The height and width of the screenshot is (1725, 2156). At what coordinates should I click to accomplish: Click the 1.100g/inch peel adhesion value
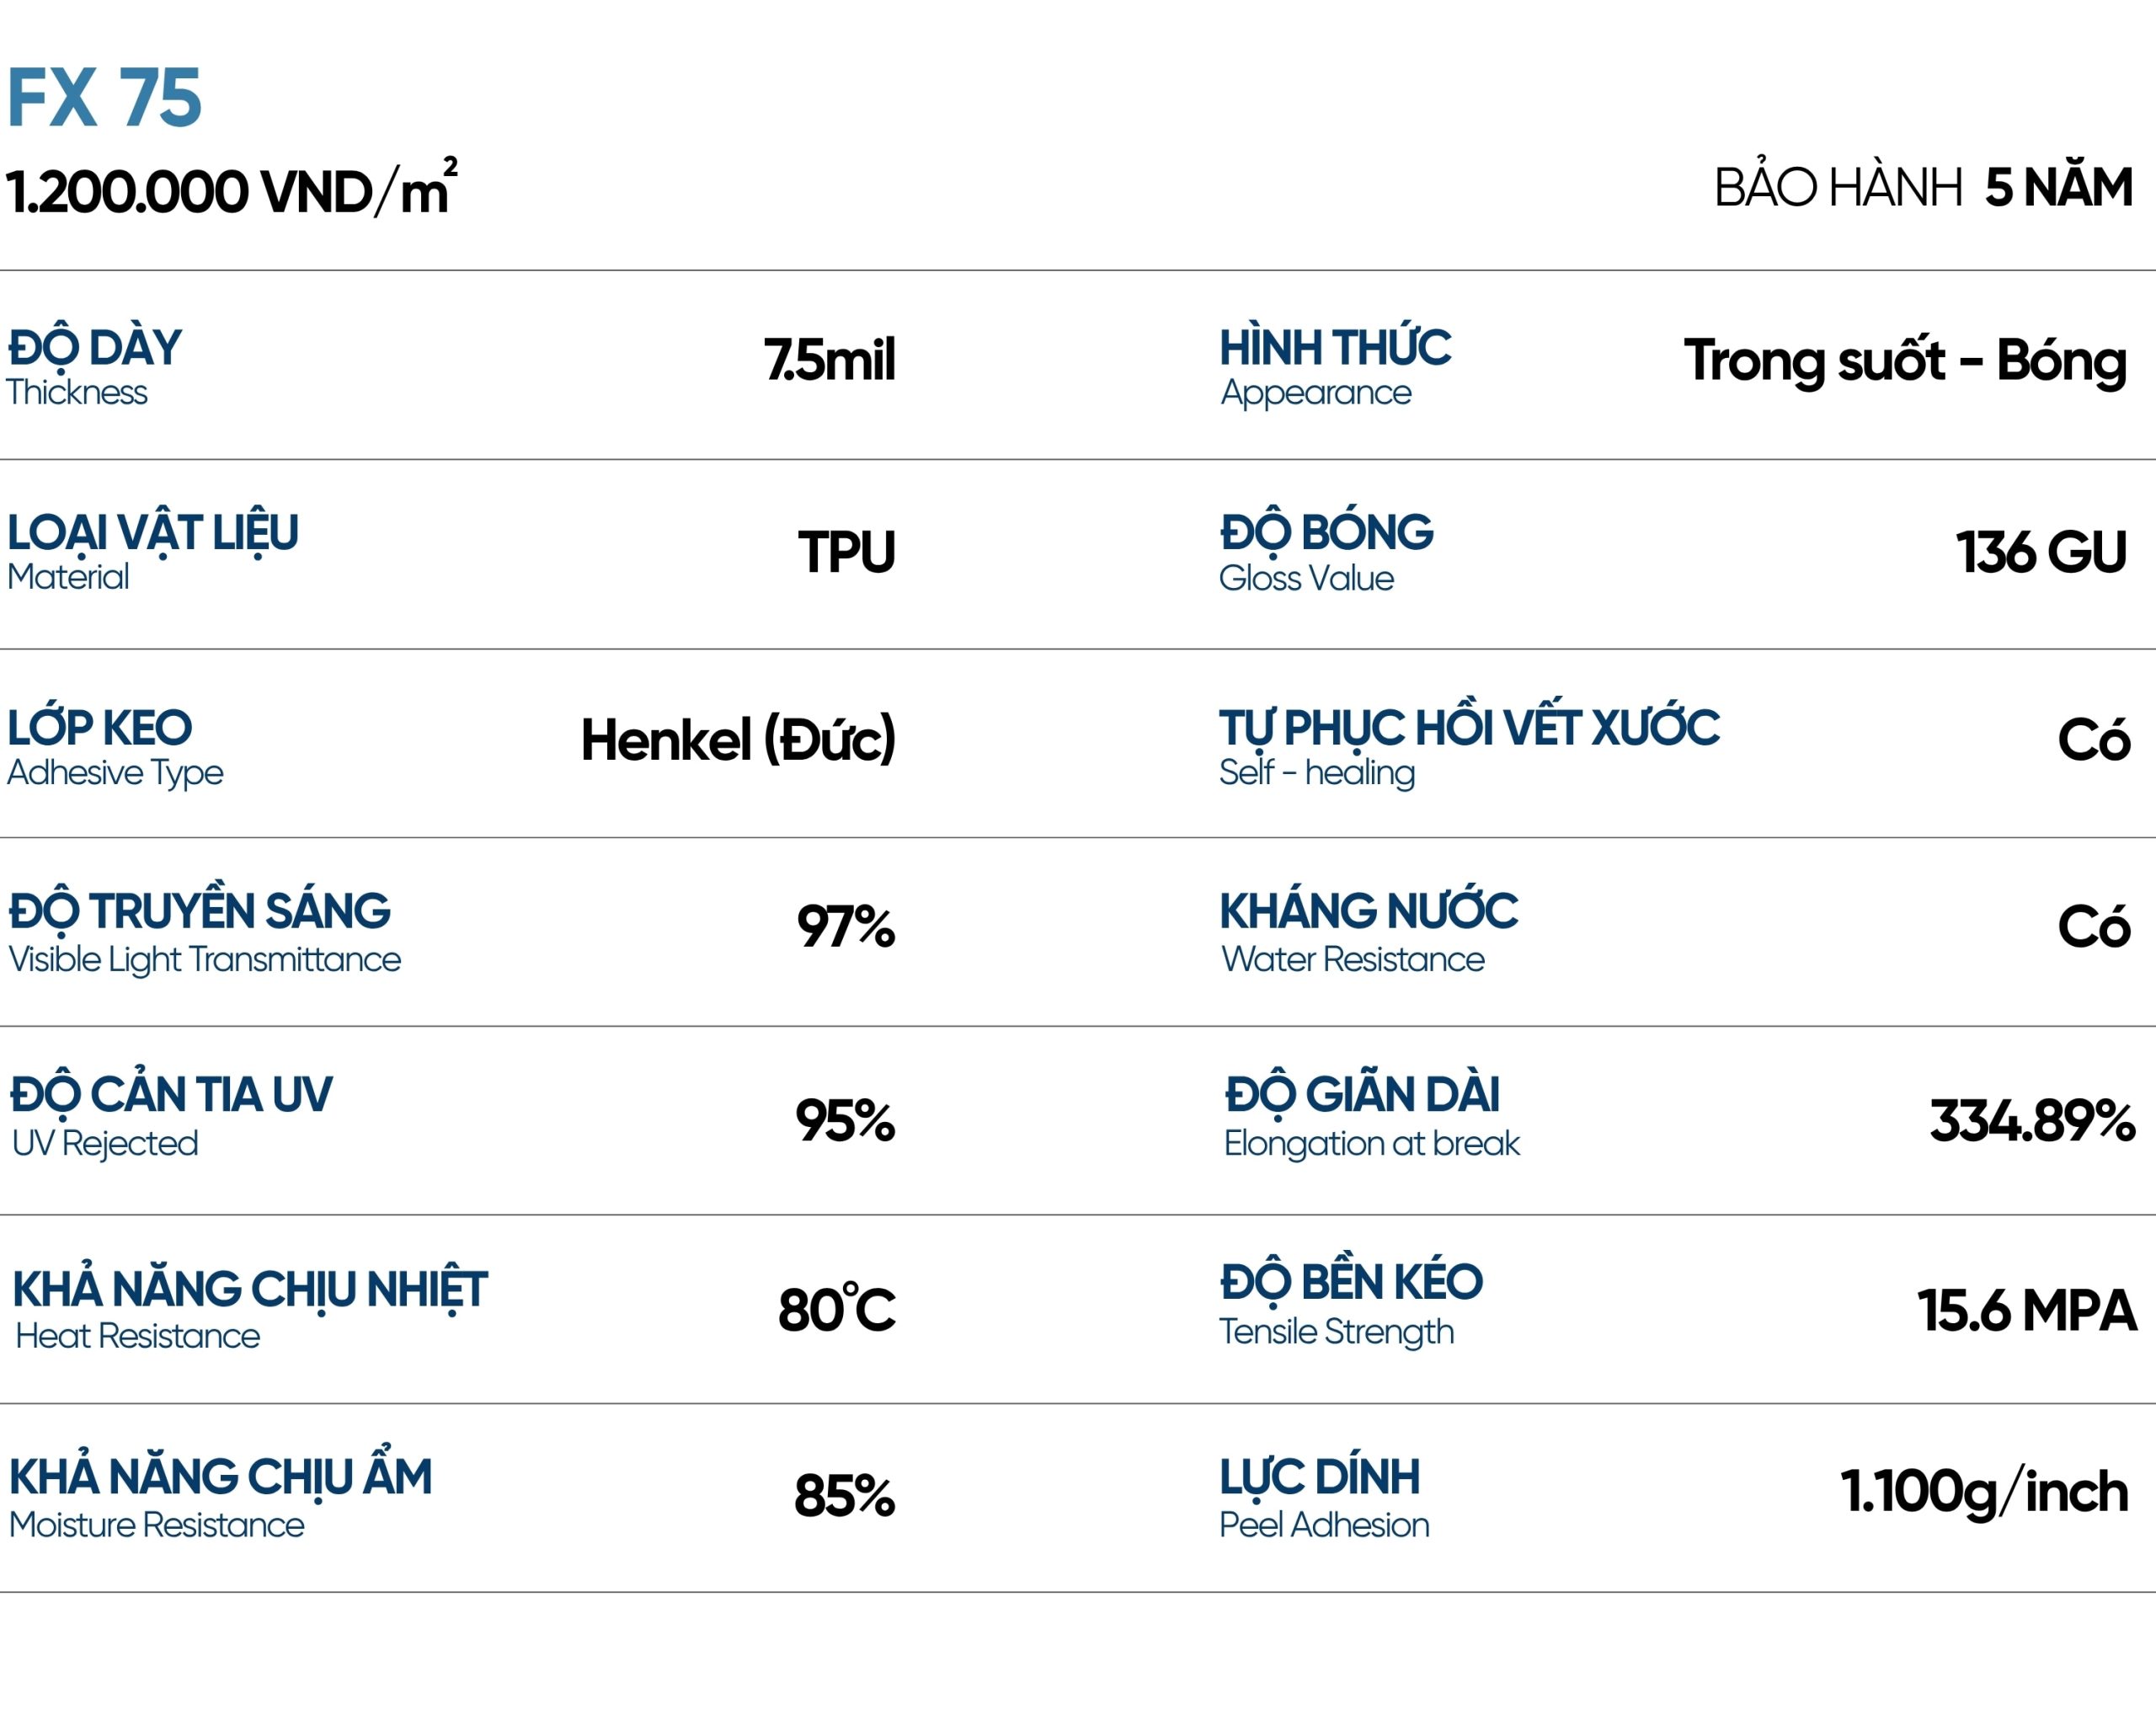tap(1984, 1492)
